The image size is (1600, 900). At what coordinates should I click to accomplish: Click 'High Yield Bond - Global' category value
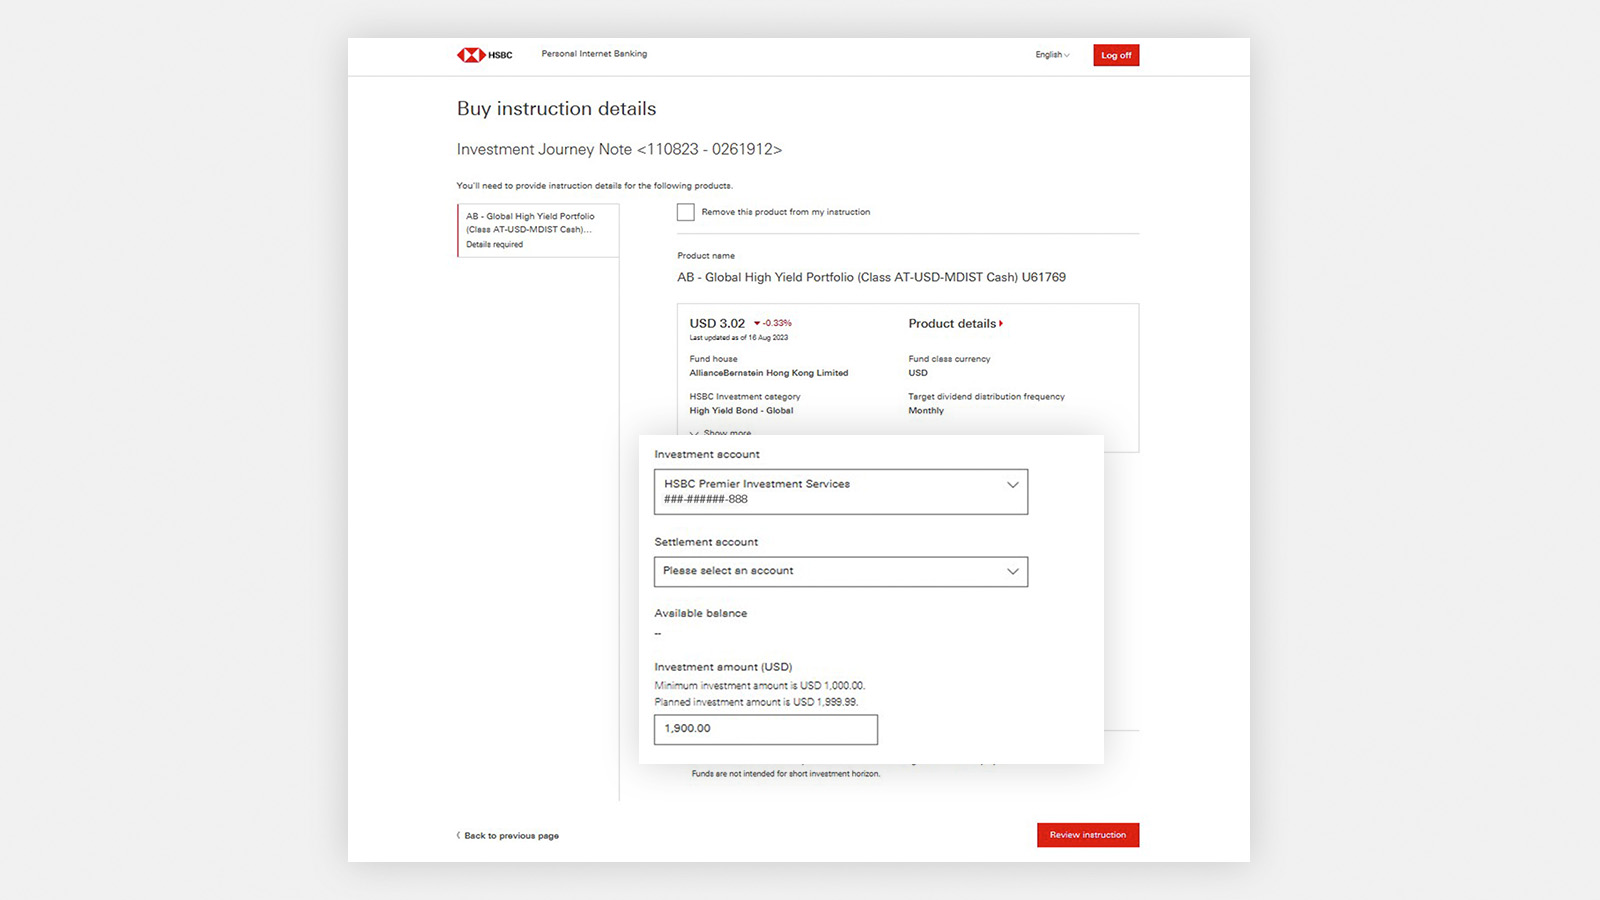(741, 411)
